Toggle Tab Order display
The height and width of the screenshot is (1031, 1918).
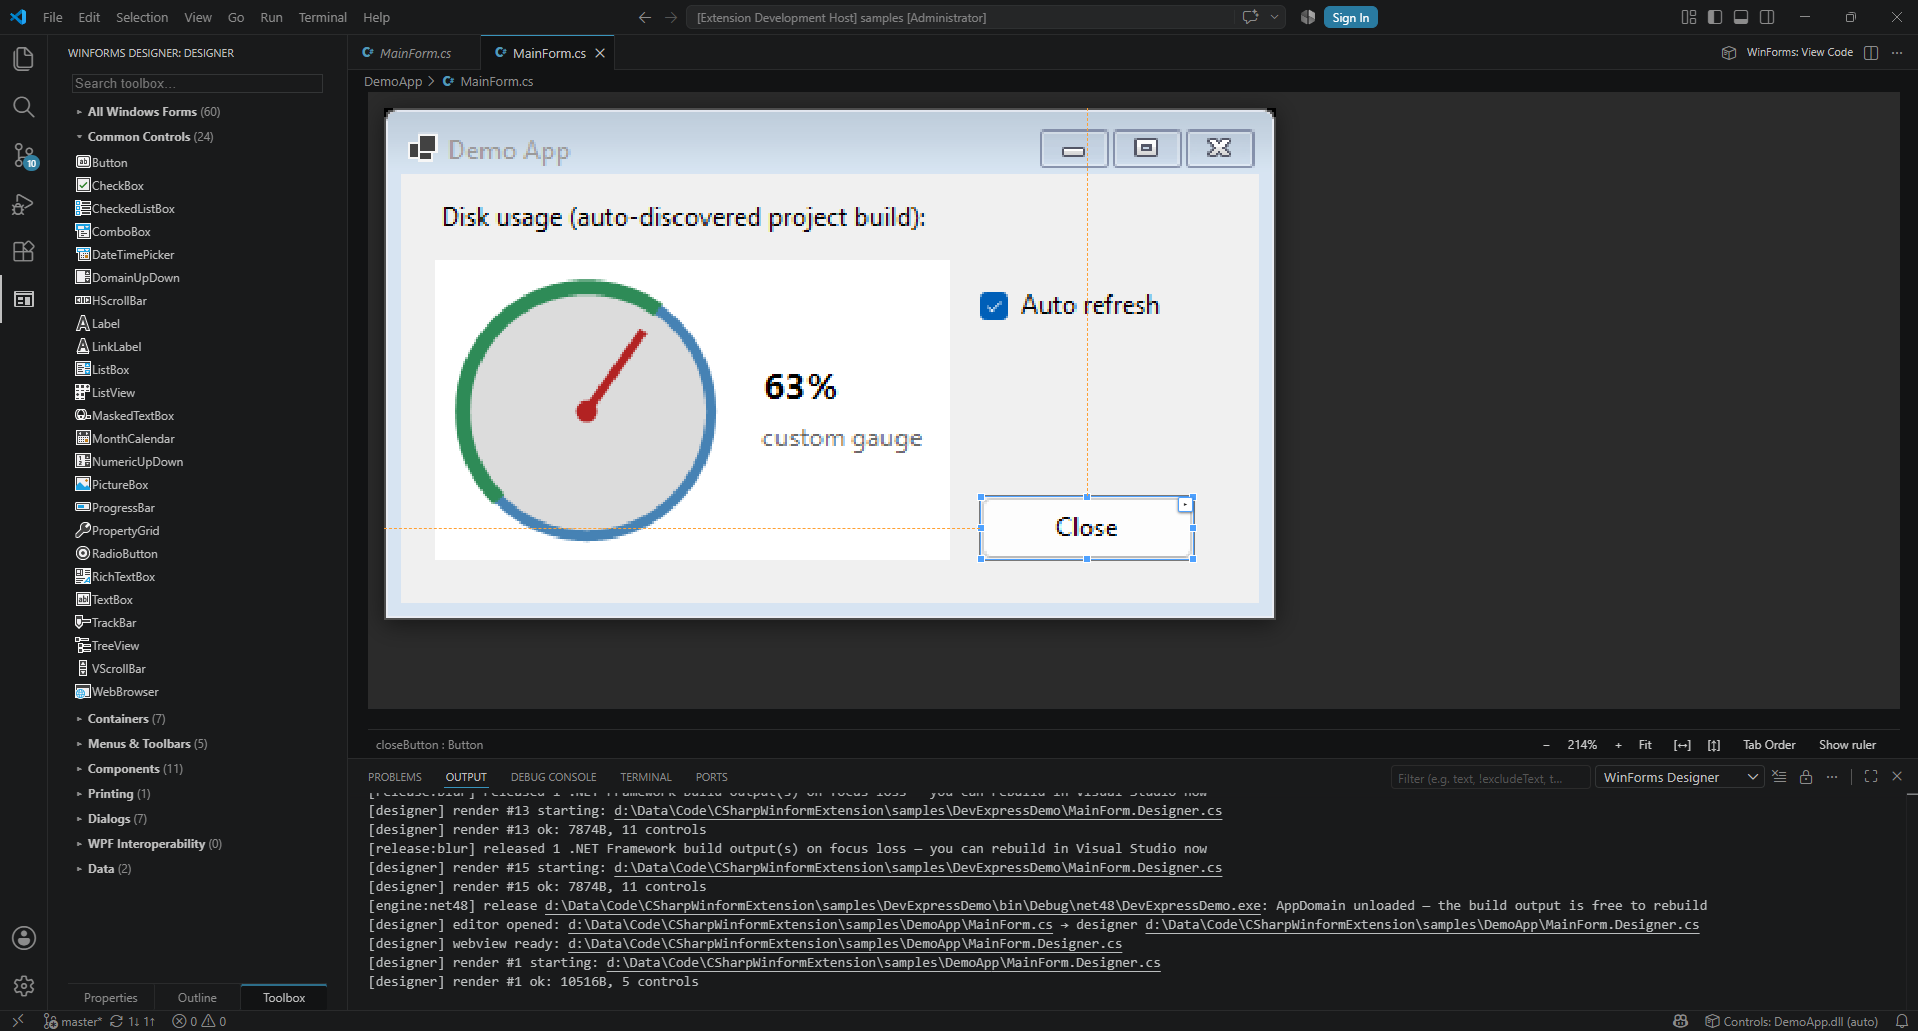(1769, 745)
